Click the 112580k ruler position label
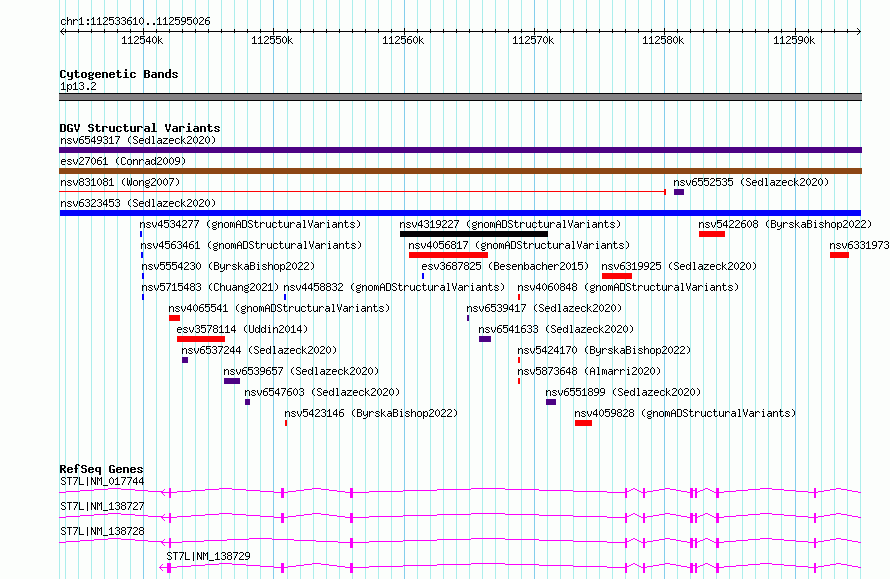 (663, 40)
